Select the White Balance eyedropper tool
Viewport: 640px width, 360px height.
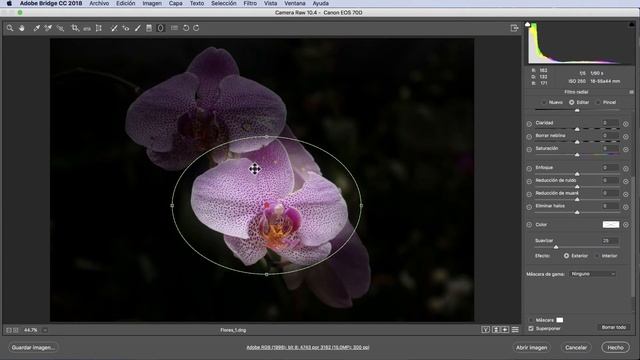point(36,28)
